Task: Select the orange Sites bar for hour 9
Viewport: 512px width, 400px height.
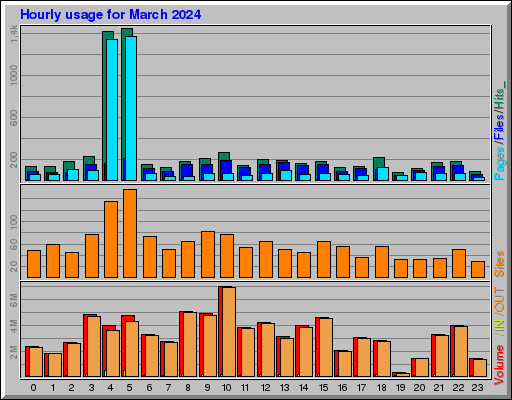Action: pos(208,254)
